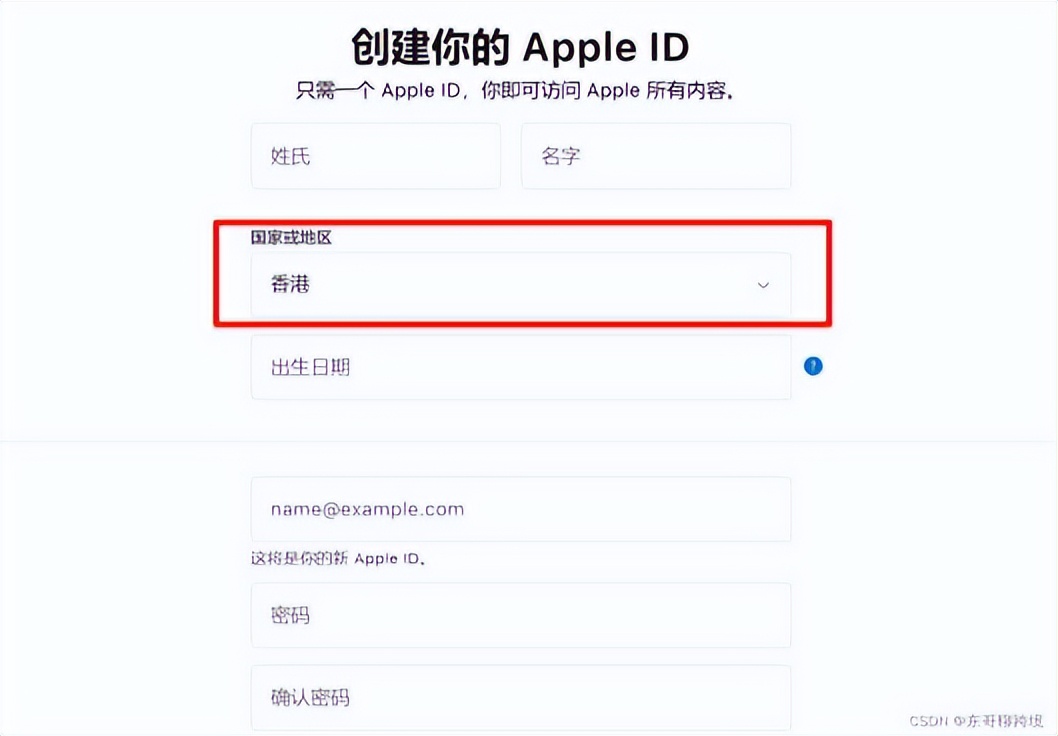Click the 名字 placeholder text

coord(561,157)
